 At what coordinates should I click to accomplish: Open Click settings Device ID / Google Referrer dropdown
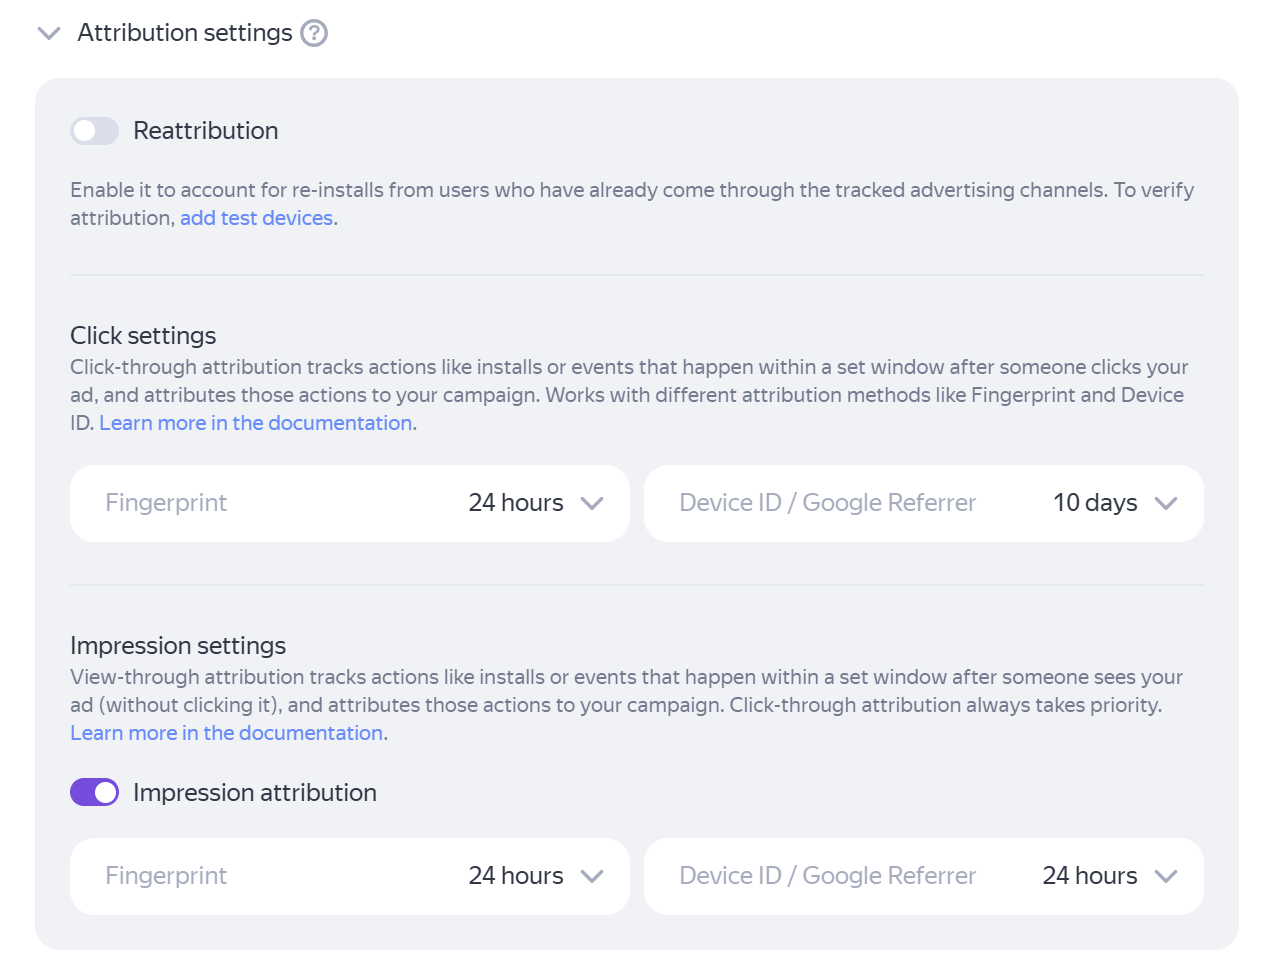(923, 503)
